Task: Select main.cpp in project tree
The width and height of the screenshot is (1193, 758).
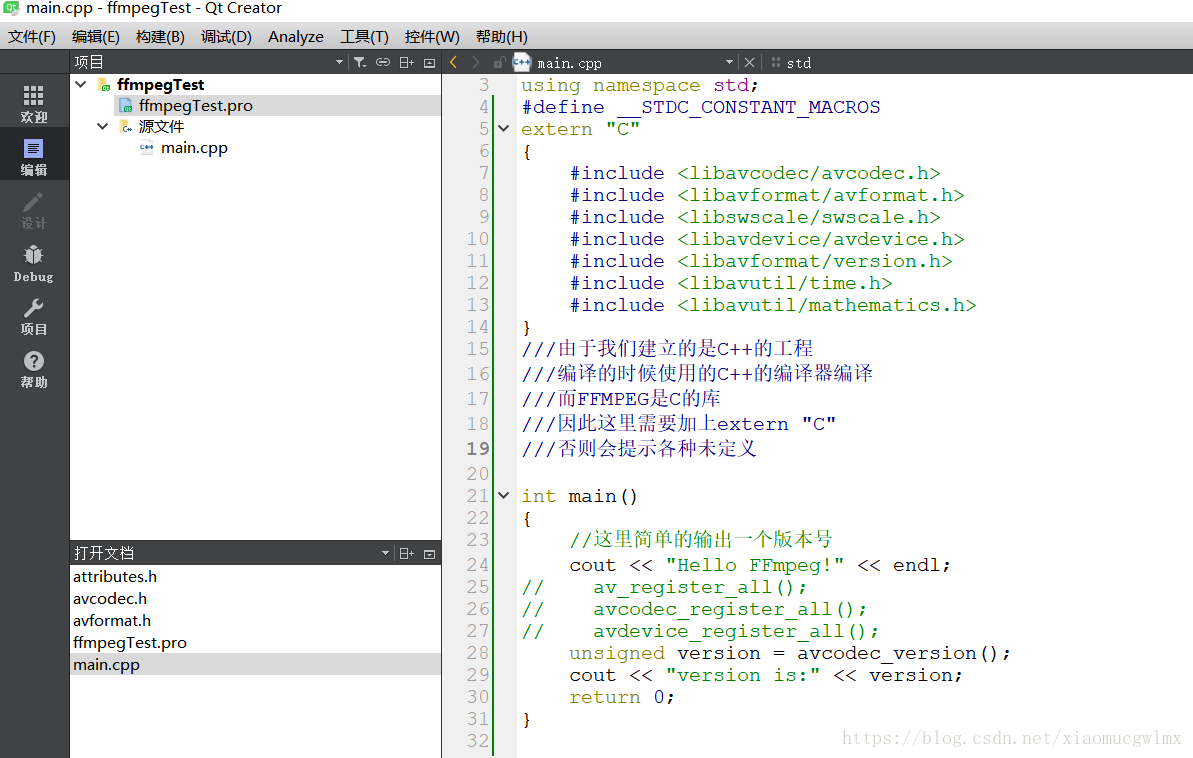Action: (x=194, y=148)
